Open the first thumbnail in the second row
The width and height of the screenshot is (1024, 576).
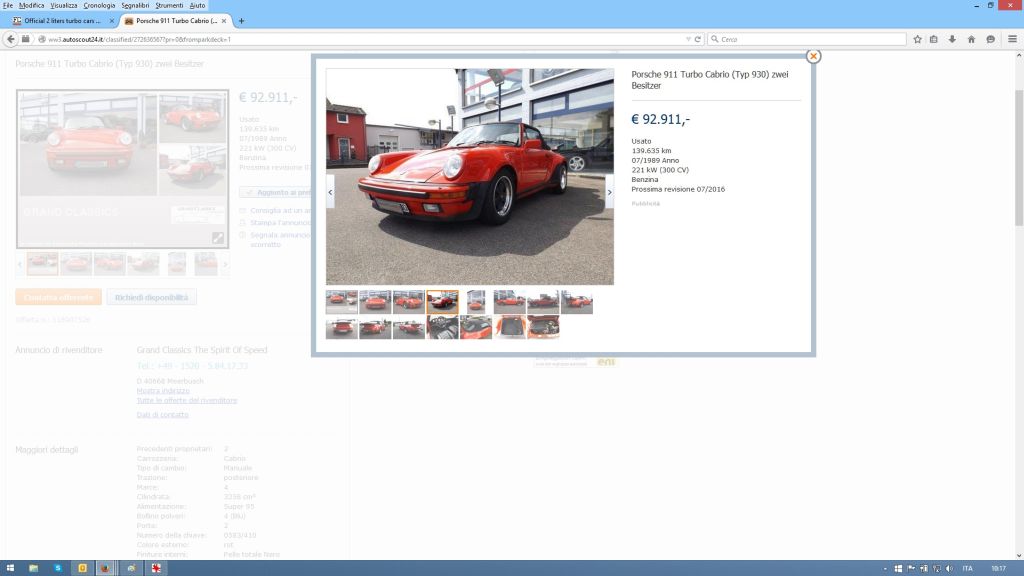(342, 327)
